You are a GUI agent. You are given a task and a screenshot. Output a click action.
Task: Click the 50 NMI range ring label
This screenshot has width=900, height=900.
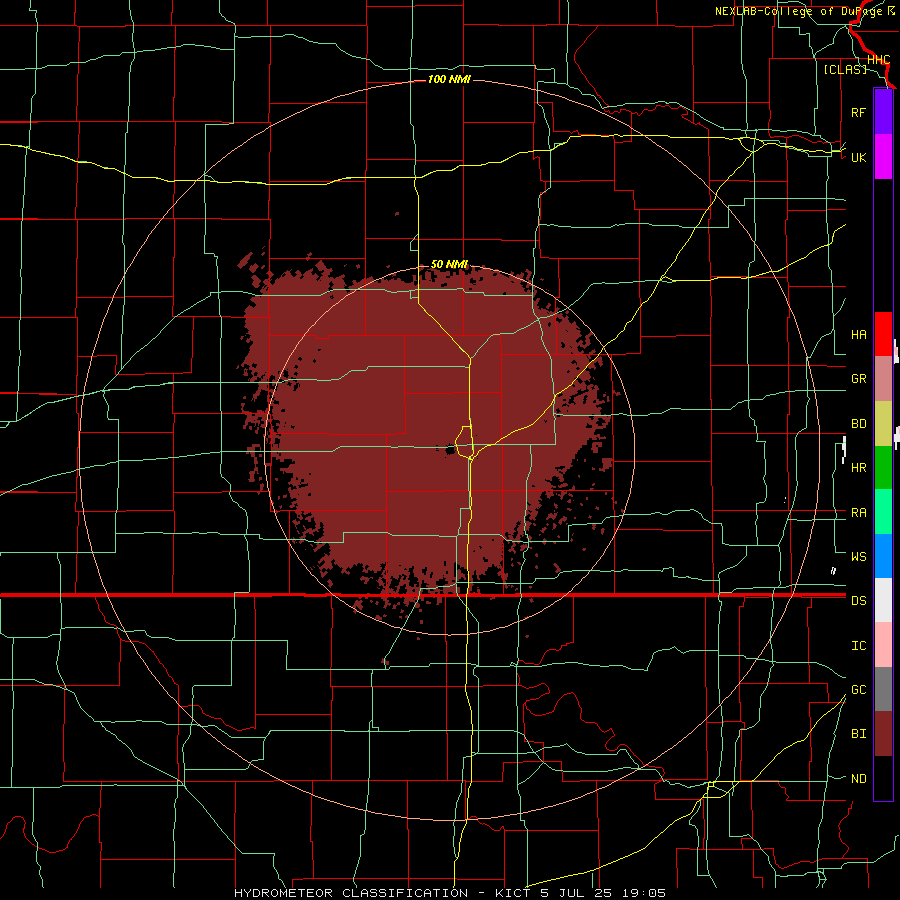[x=449, y=264]
